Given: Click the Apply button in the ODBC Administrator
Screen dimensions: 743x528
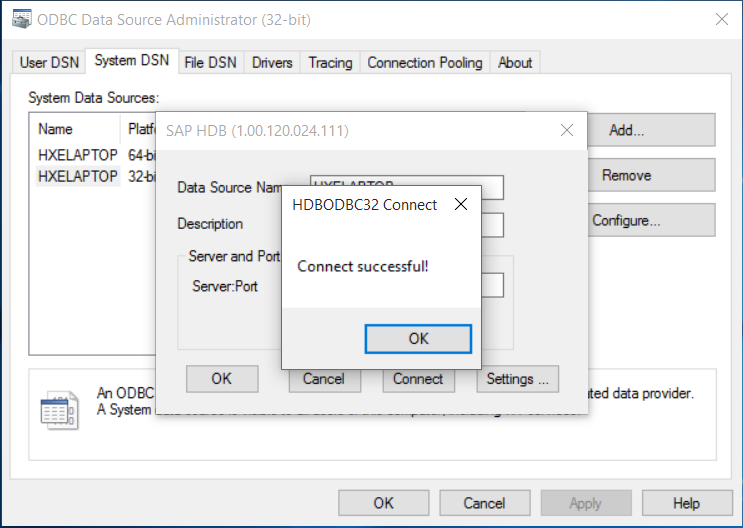Looking at the screenshot, I should click(586, 503).
